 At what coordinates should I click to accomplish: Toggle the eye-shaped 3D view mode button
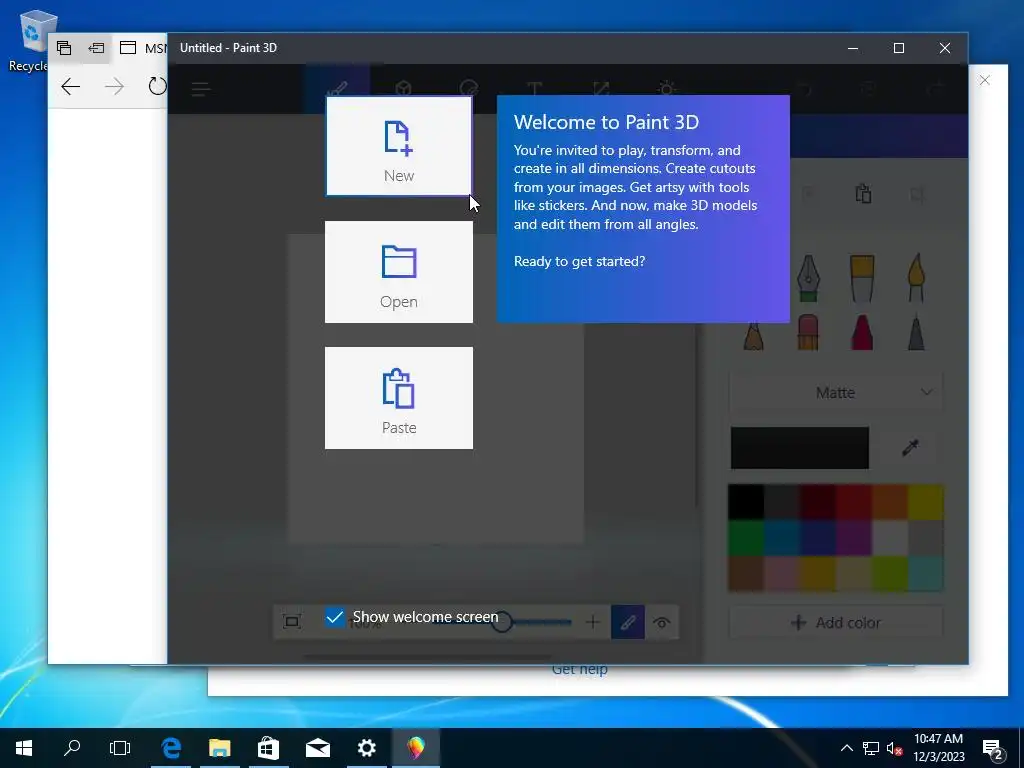click(x=662, y=622)
